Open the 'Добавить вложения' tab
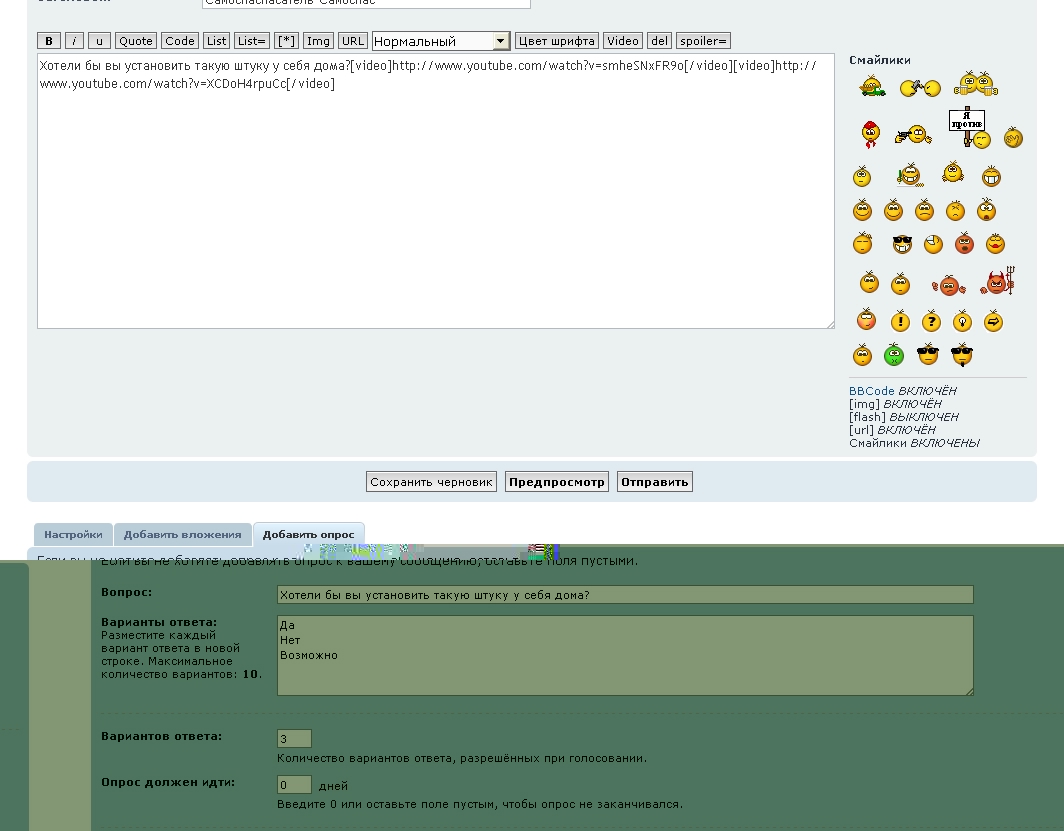The width and height of the screenshot is (1064, 831). coord(183,535)
